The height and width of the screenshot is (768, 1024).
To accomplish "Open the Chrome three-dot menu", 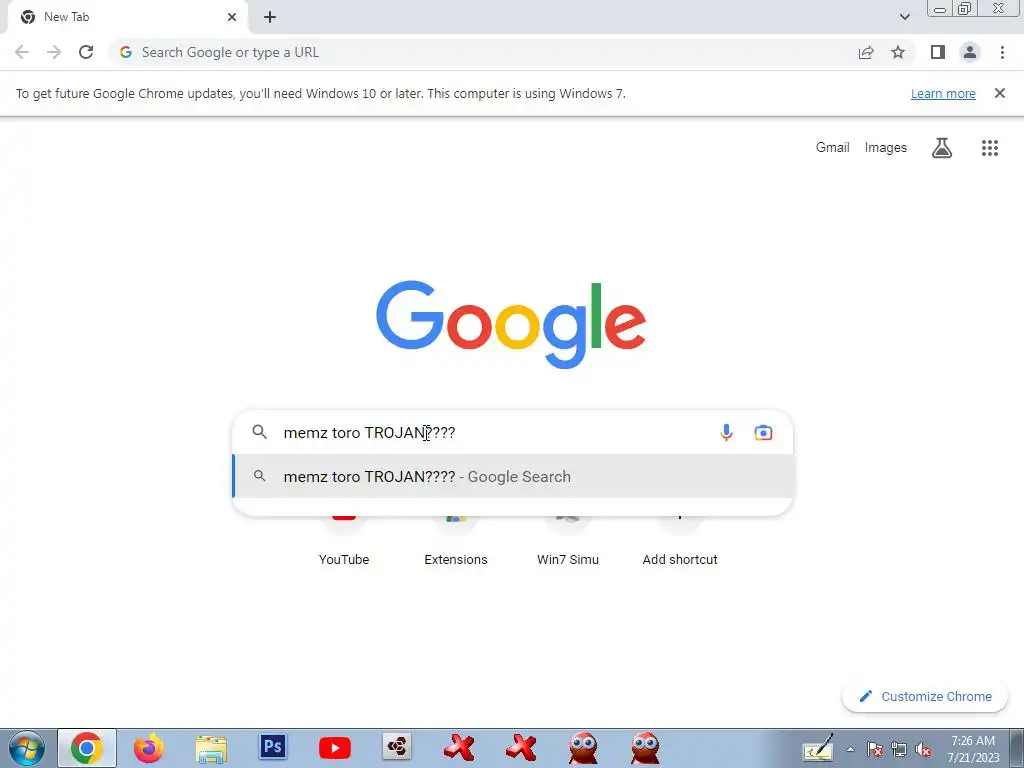I will [1002, 52].
